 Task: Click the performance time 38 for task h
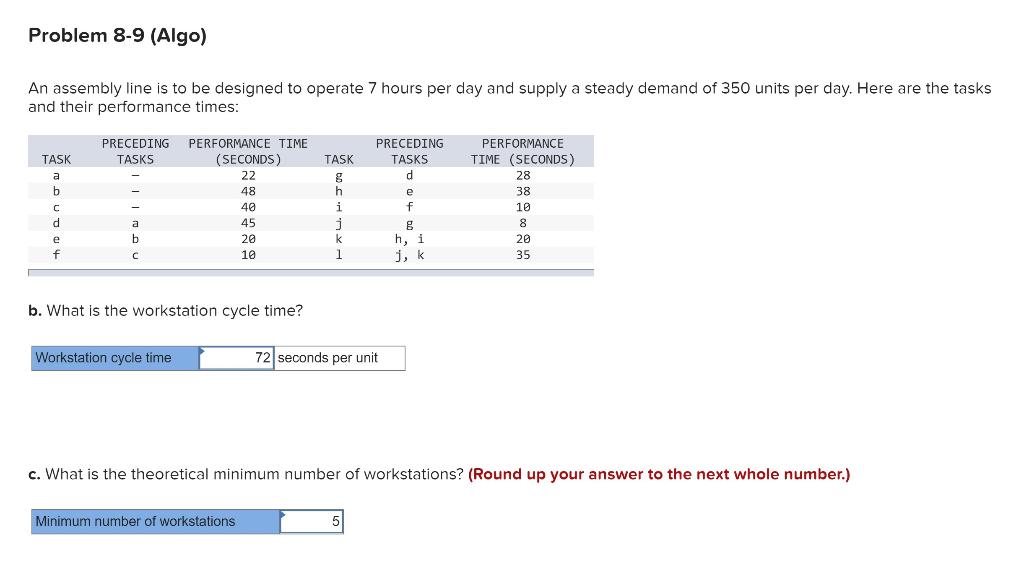[521, 191]
